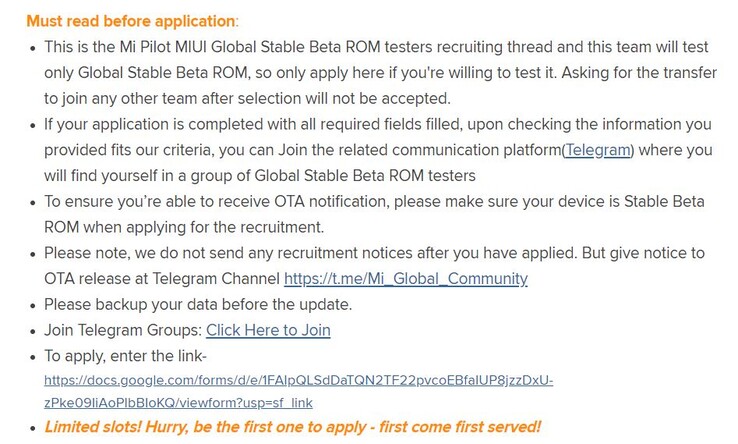Click the link line ending "viewform?usp=sf_link"

coord(178,403)
